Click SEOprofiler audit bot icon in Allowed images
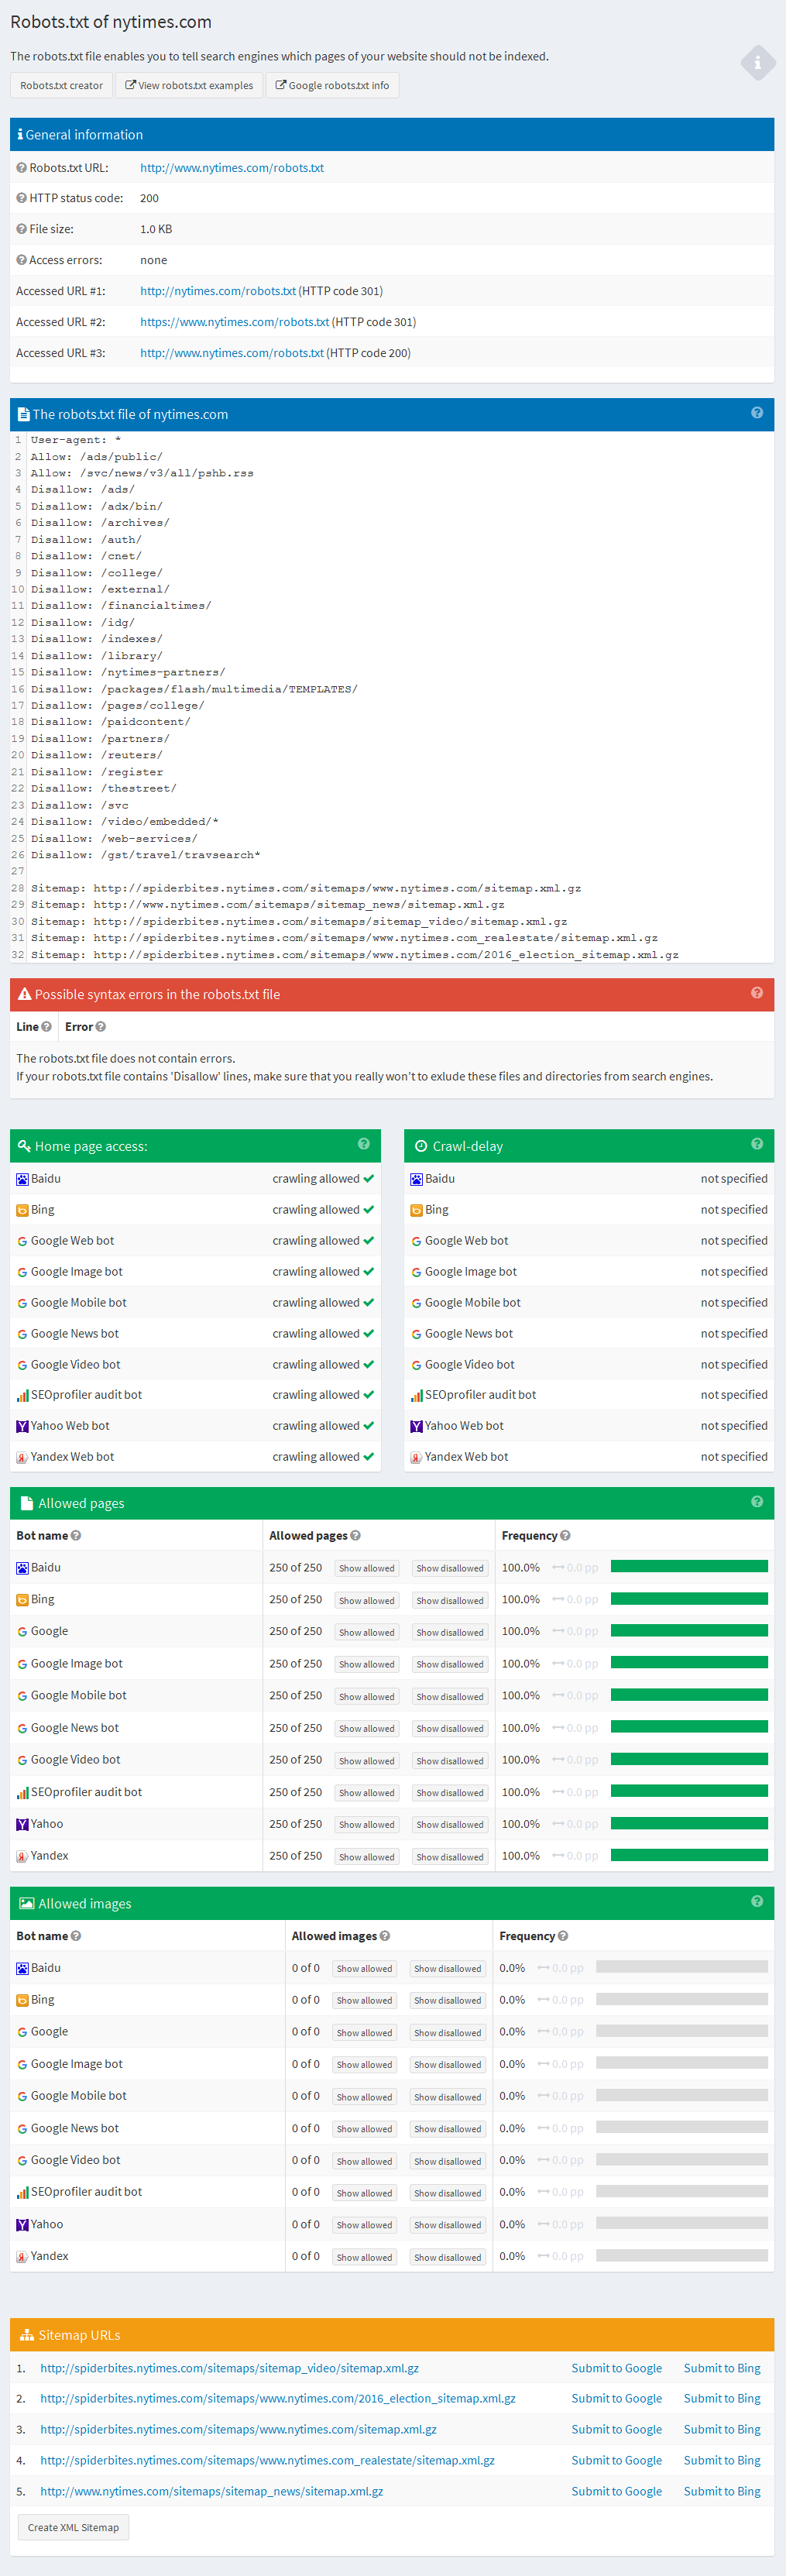This screenshot has height=2576, width=786. coord(22,2192)
